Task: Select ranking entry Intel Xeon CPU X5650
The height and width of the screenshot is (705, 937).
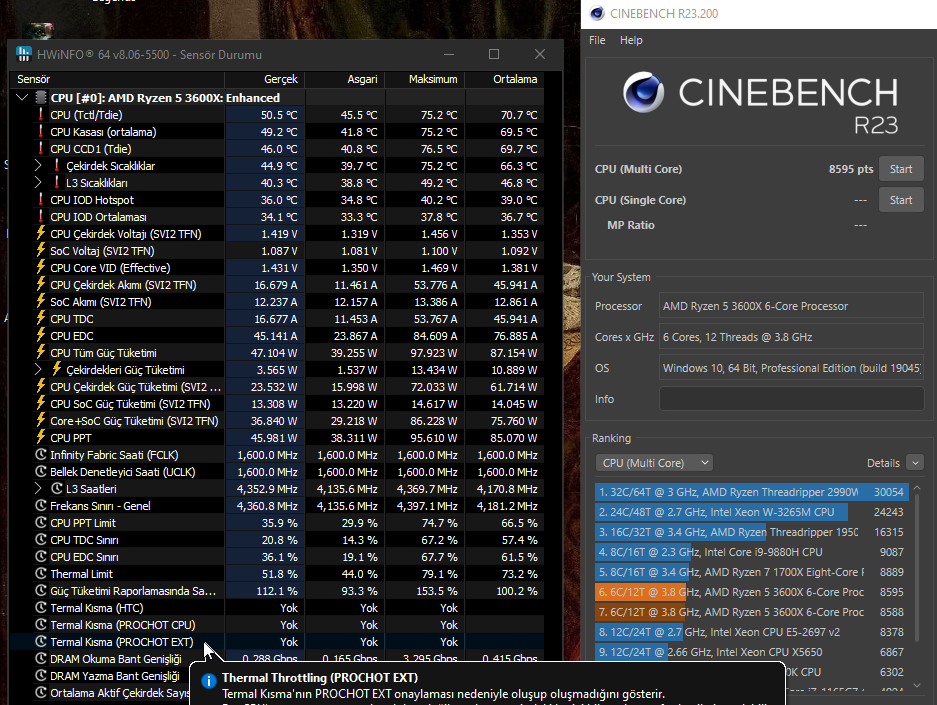Action: coord(752,652)
